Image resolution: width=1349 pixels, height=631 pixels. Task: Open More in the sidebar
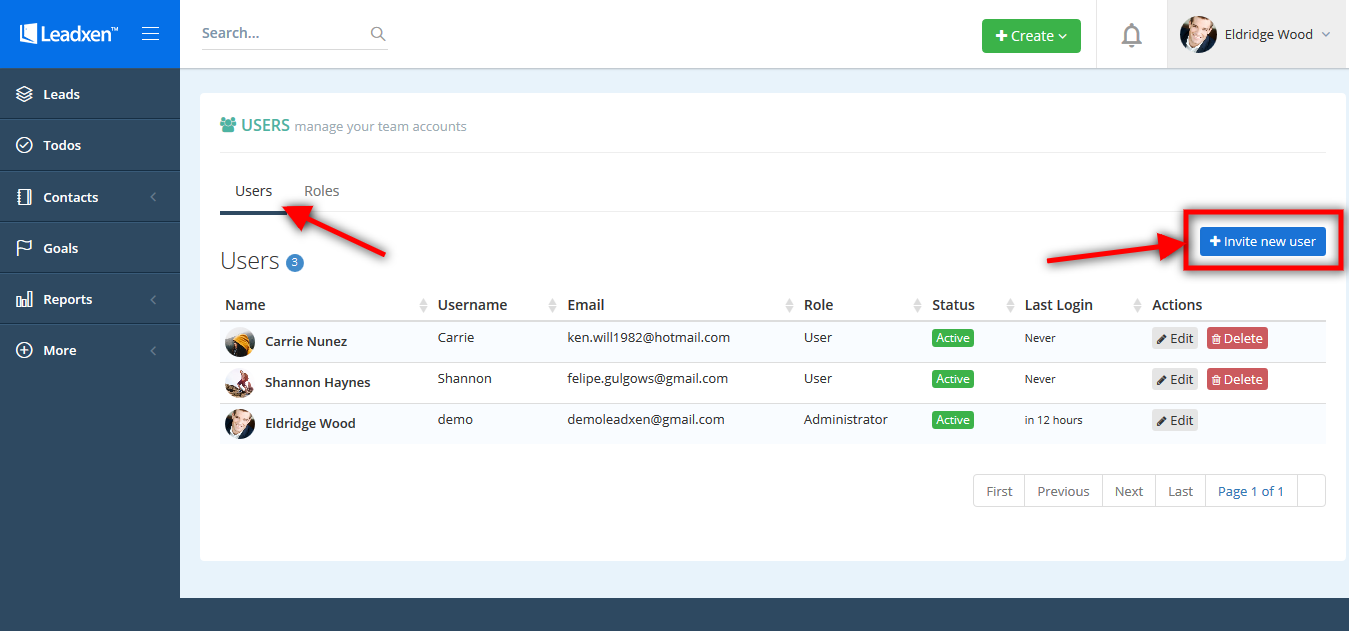[90, 350]
